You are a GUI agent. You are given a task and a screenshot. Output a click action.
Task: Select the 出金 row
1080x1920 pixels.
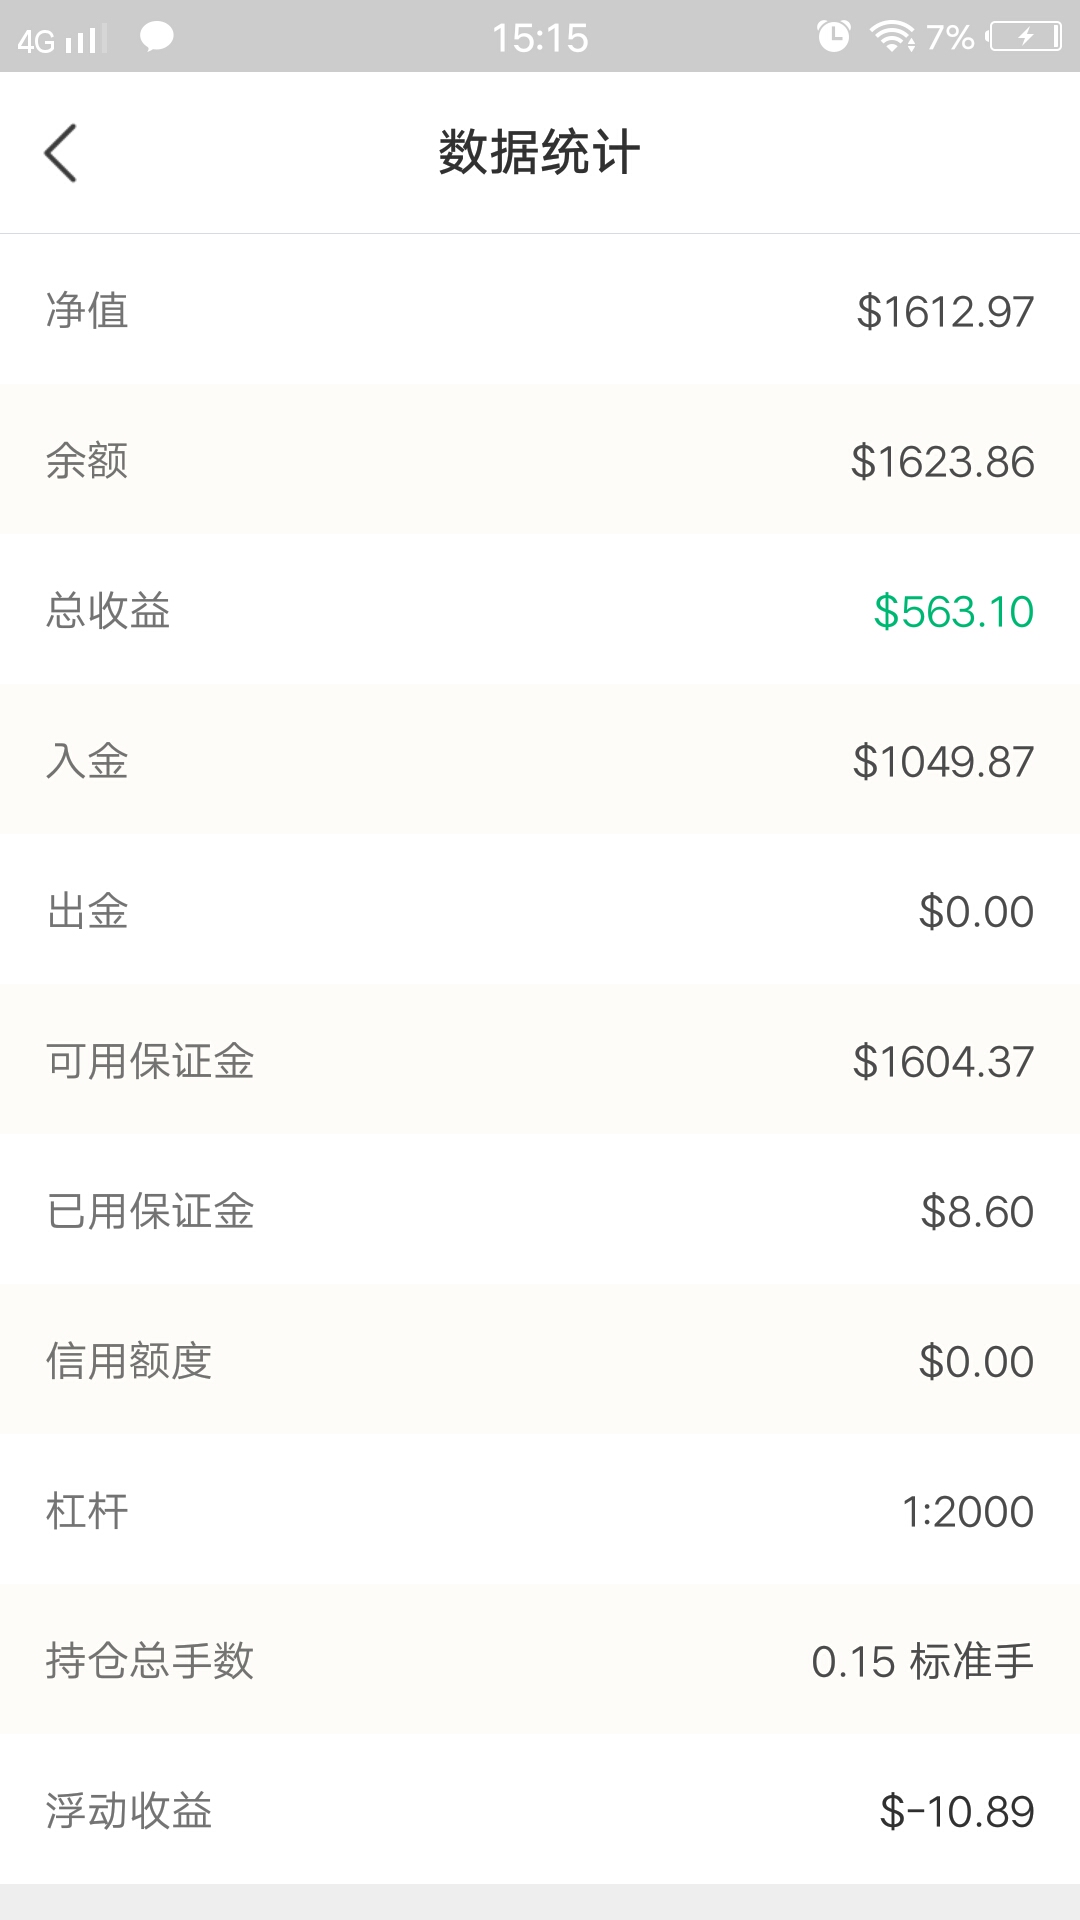(x=540, y=910)
